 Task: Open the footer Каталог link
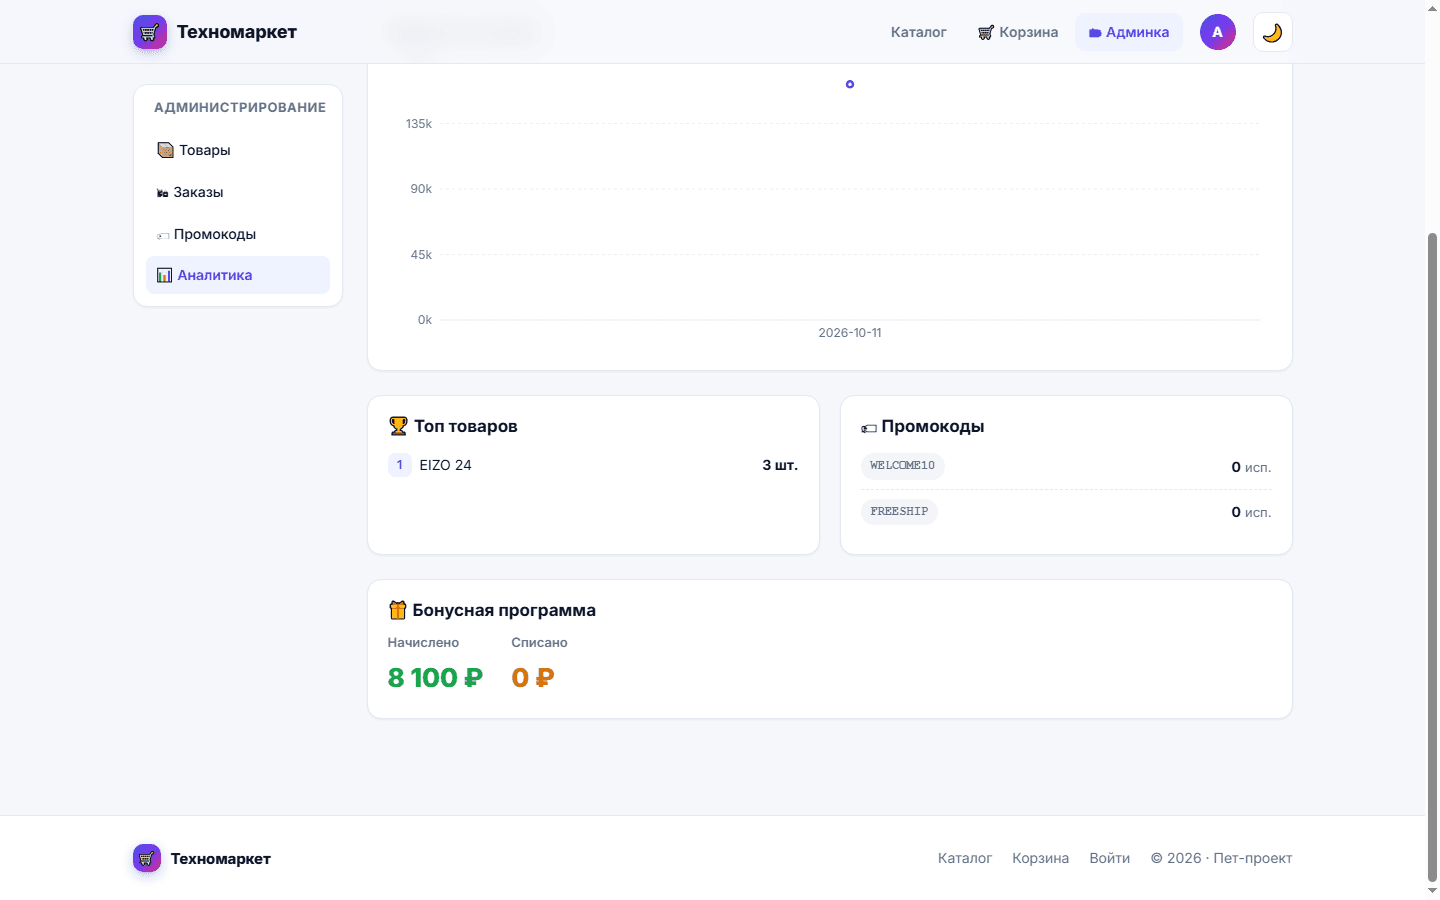click(x=965, y=858)
